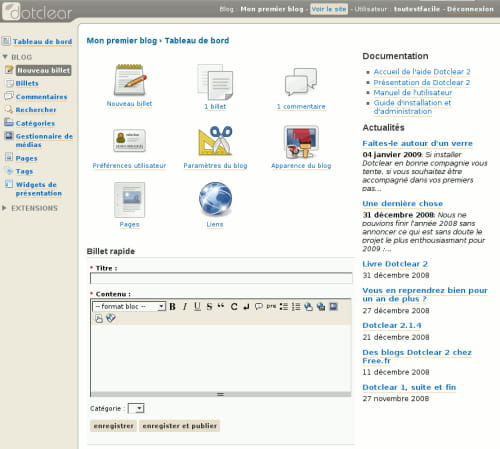Insert an inline quote with the quotation marks icon
This screenshot has width=500, height=449.
221,306
